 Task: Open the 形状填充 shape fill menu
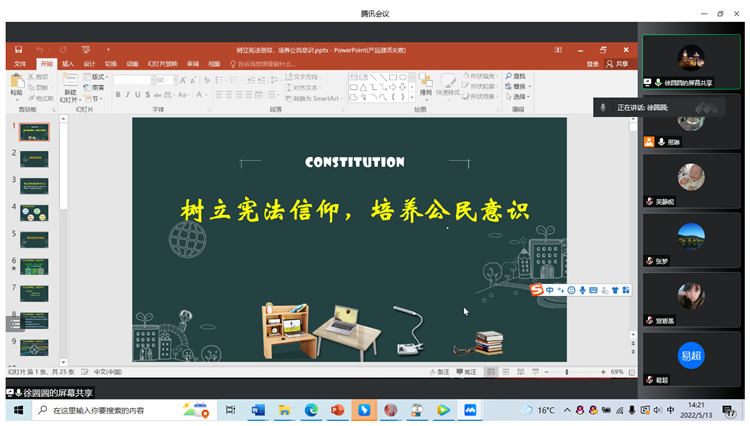[x=480, y=76]
